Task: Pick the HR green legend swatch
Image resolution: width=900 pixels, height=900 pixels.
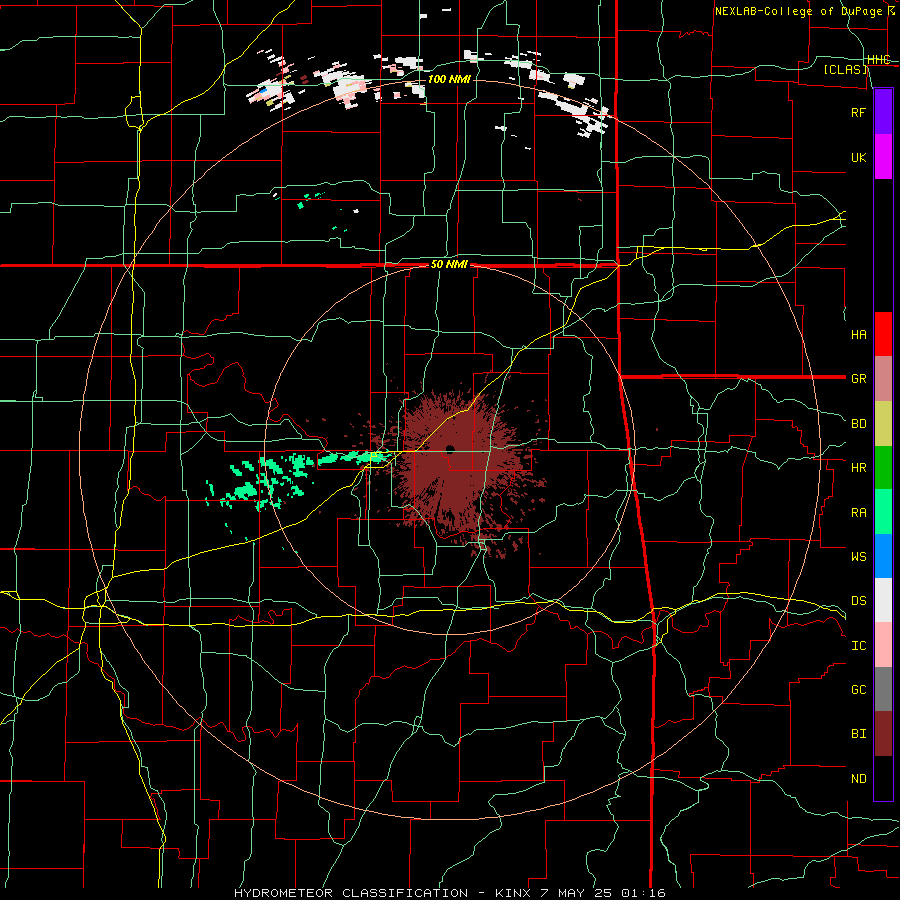Action: 883,468
